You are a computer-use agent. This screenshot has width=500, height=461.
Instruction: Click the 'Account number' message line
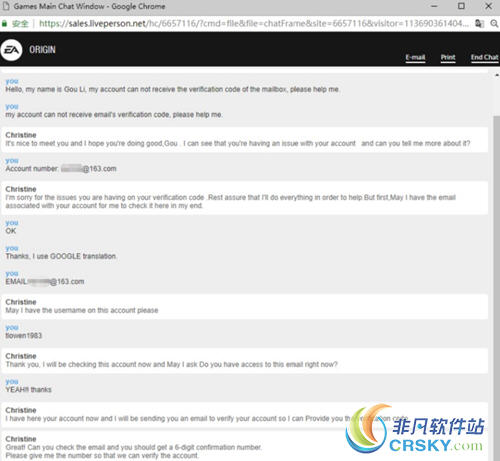point(61,169)
